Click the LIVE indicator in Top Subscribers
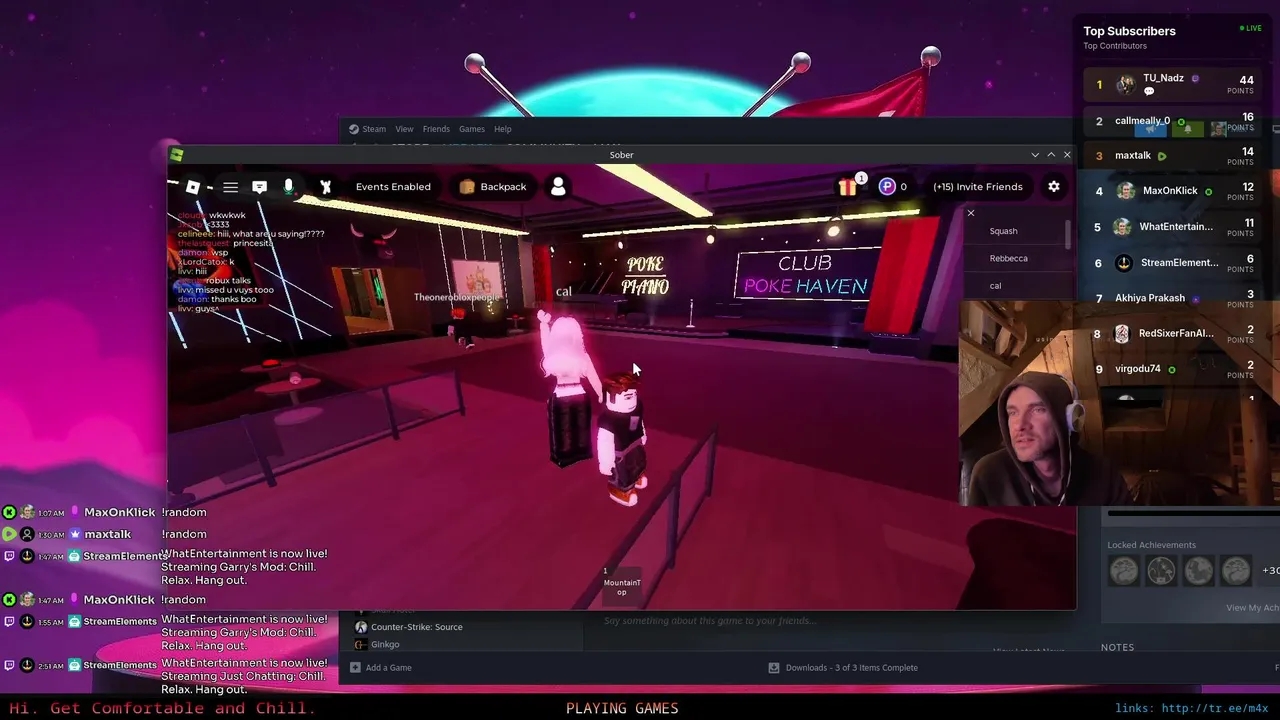1280x720 pixels. point(1250,28)
